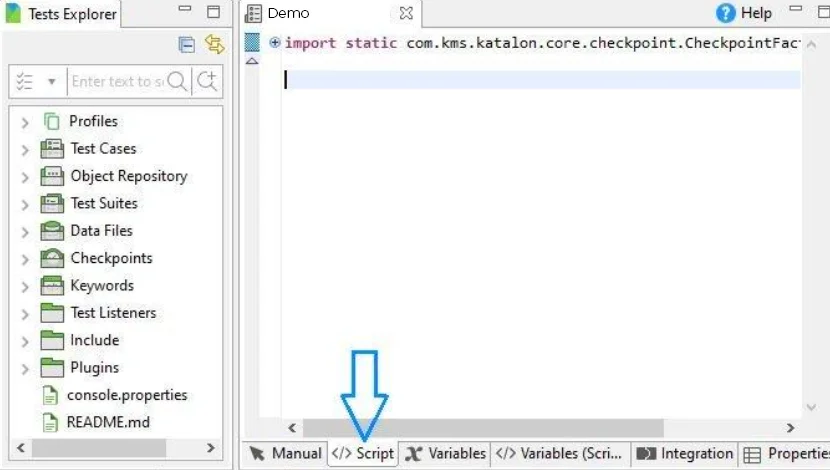Open the search filter dropdown arrow
The width and height of the screenshot is (830, 470).
[51, 82]
